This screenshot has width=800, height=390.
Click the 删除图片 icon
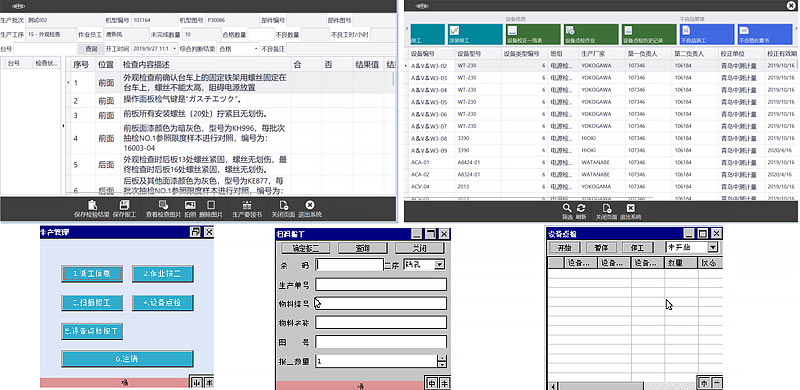coord(211,205)
